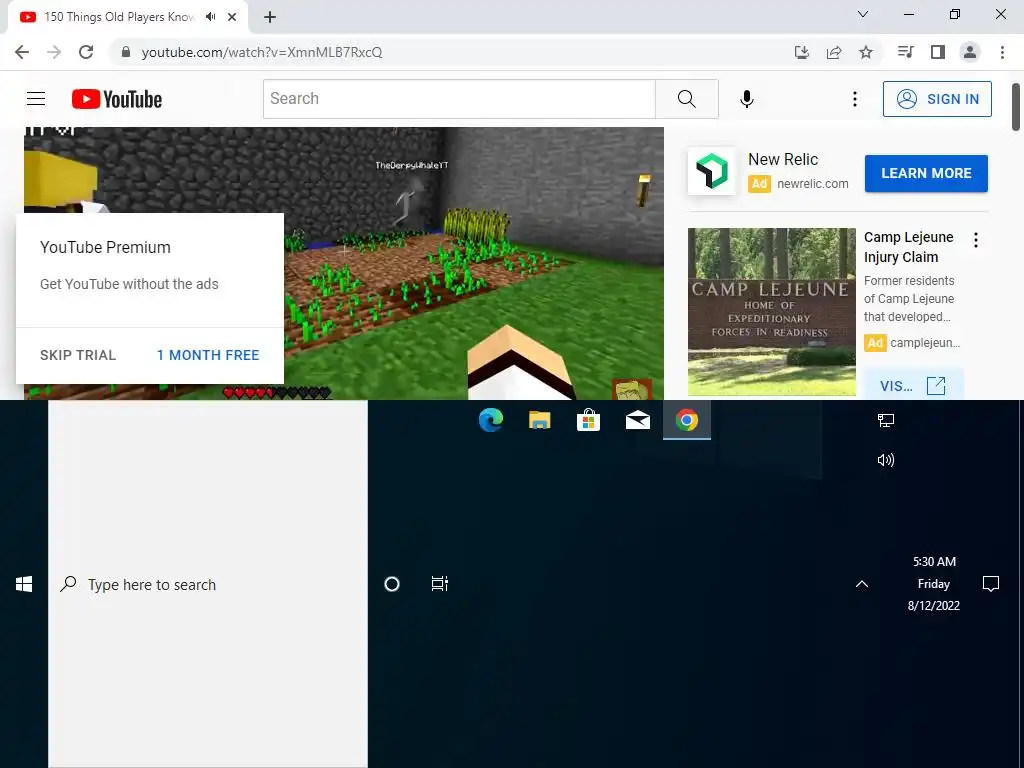Open Microsoft Store from taskbar
This screenshot has width=1024, height=768.
588,420
